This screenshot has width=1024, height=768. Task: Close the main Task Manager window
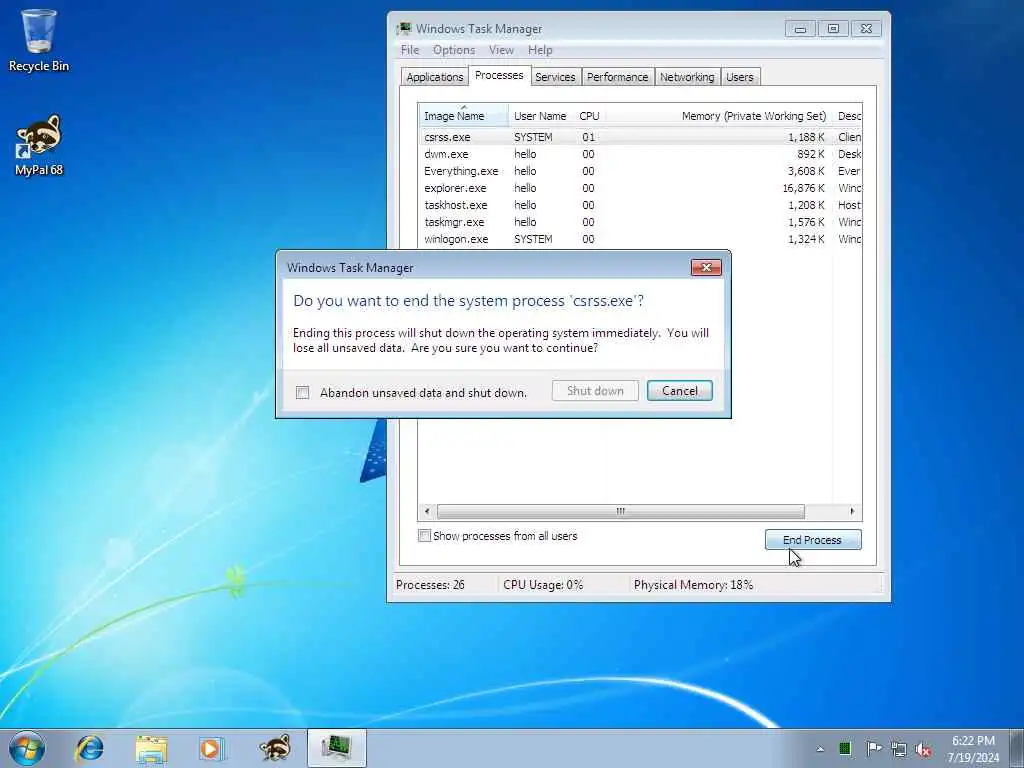click(867, 29)
